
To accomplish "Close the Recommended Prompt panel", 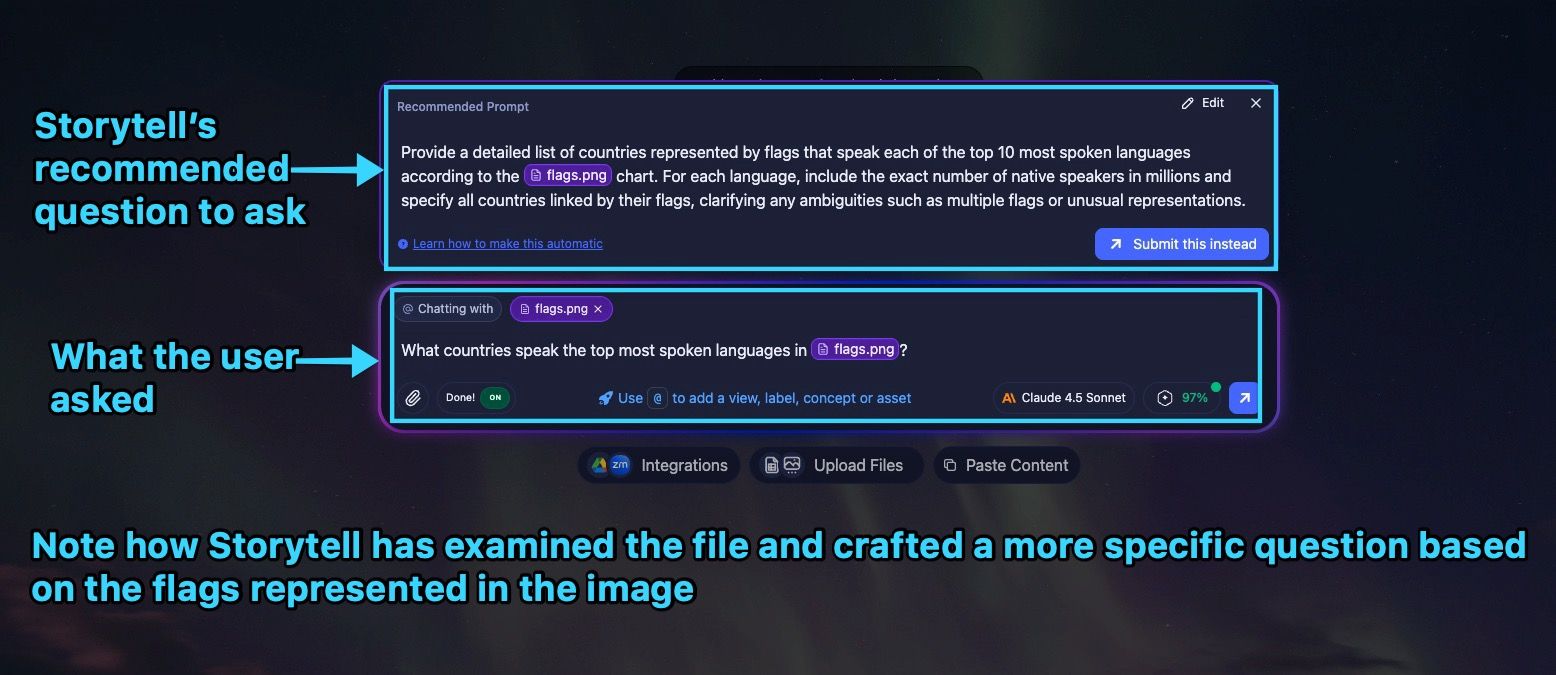I will pos(1256,103).
